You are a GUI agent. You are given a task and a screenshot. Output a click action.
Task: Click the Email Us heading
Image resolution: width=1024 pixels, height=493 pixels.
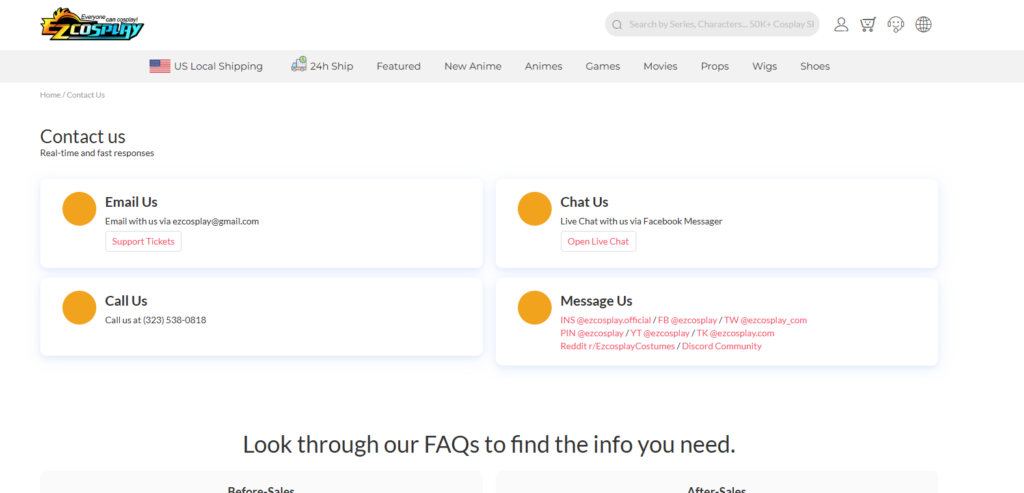tap(131, 202)
